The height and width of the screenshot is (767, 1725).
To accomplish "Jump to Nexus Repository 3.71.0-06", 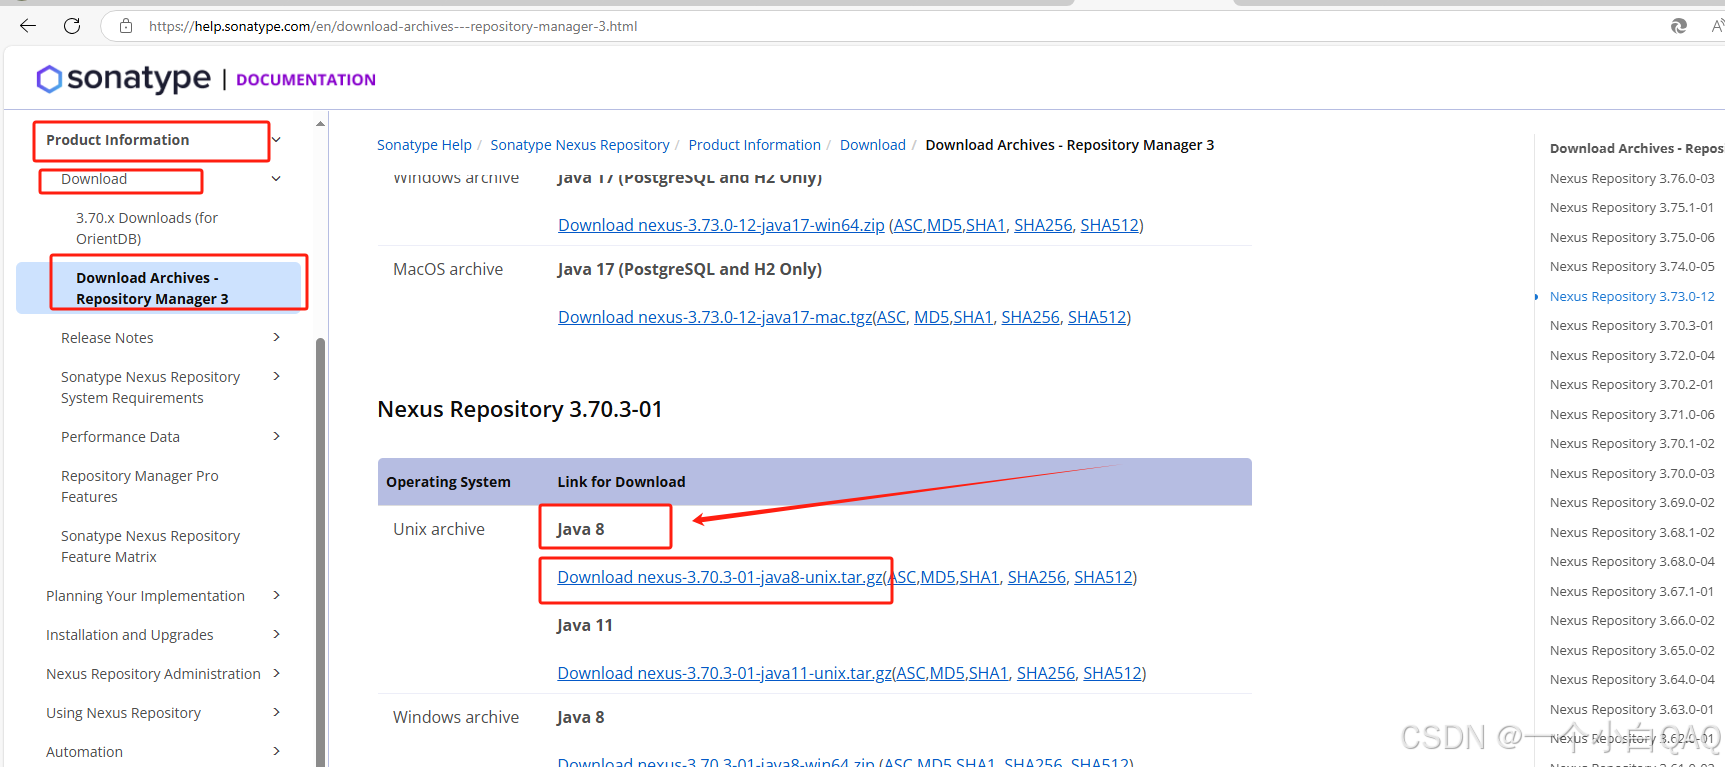I will 1632,415.
